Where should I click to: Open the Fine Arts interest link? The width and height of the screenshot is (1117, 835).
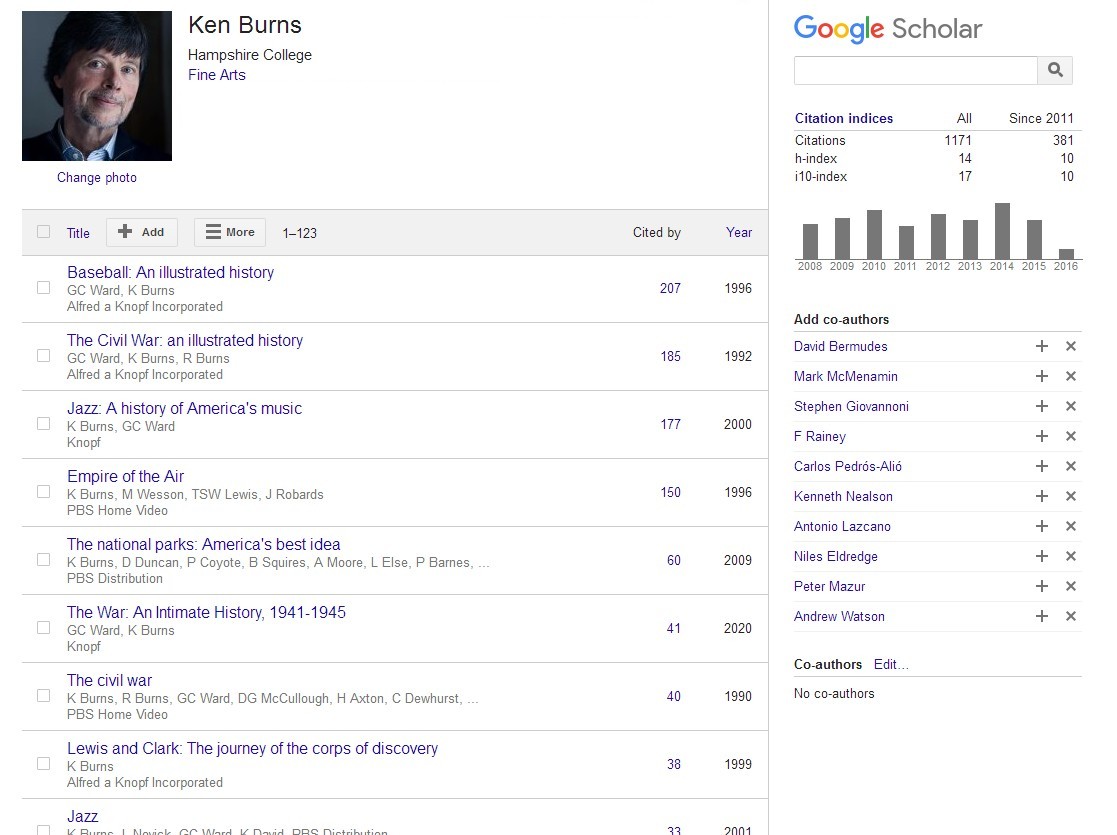coord(217,75)
